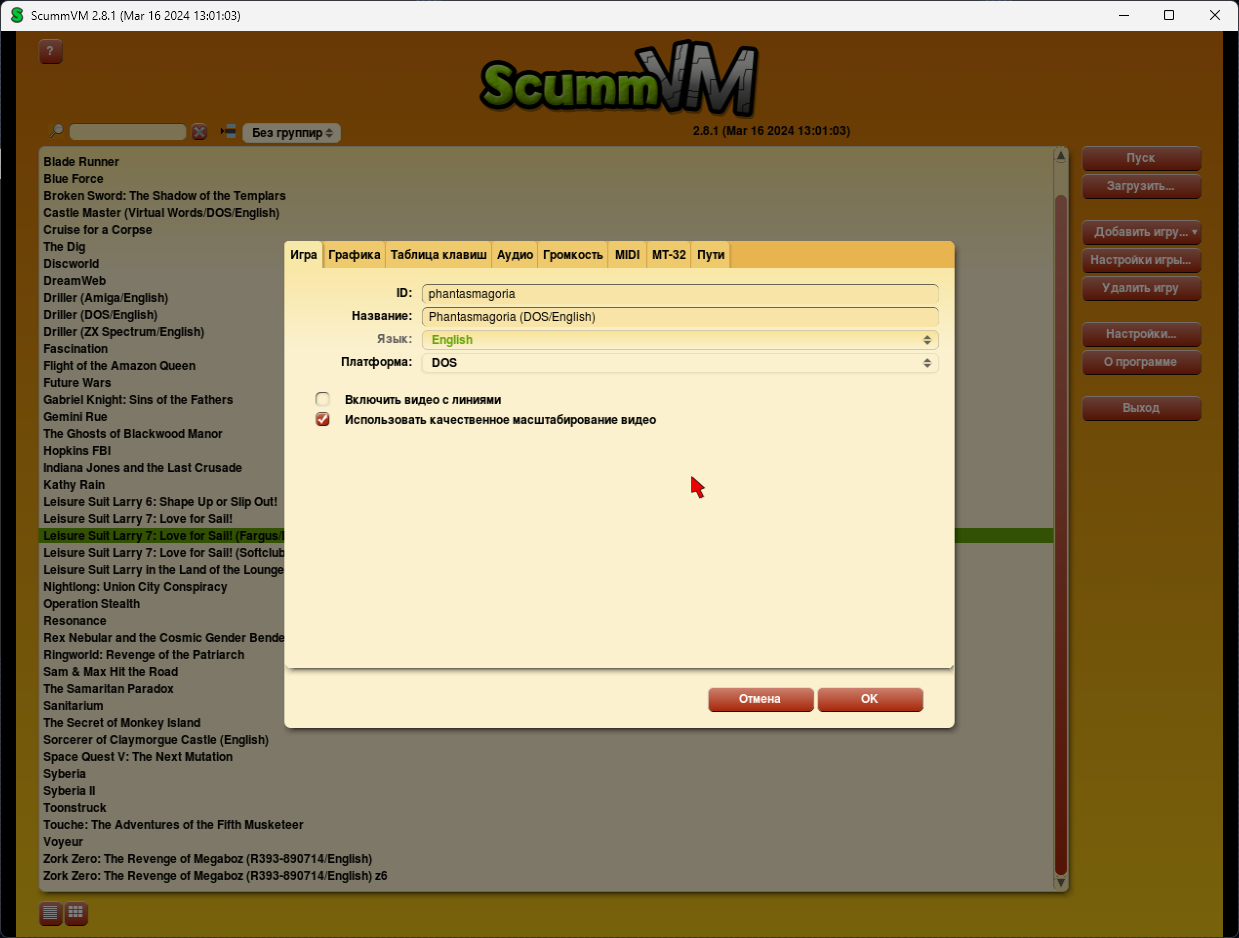The width and height of the screenshot is (1239, 938).
Task: Uncheck Использовать качественное масштабирование видео
Action: (322, 419)
